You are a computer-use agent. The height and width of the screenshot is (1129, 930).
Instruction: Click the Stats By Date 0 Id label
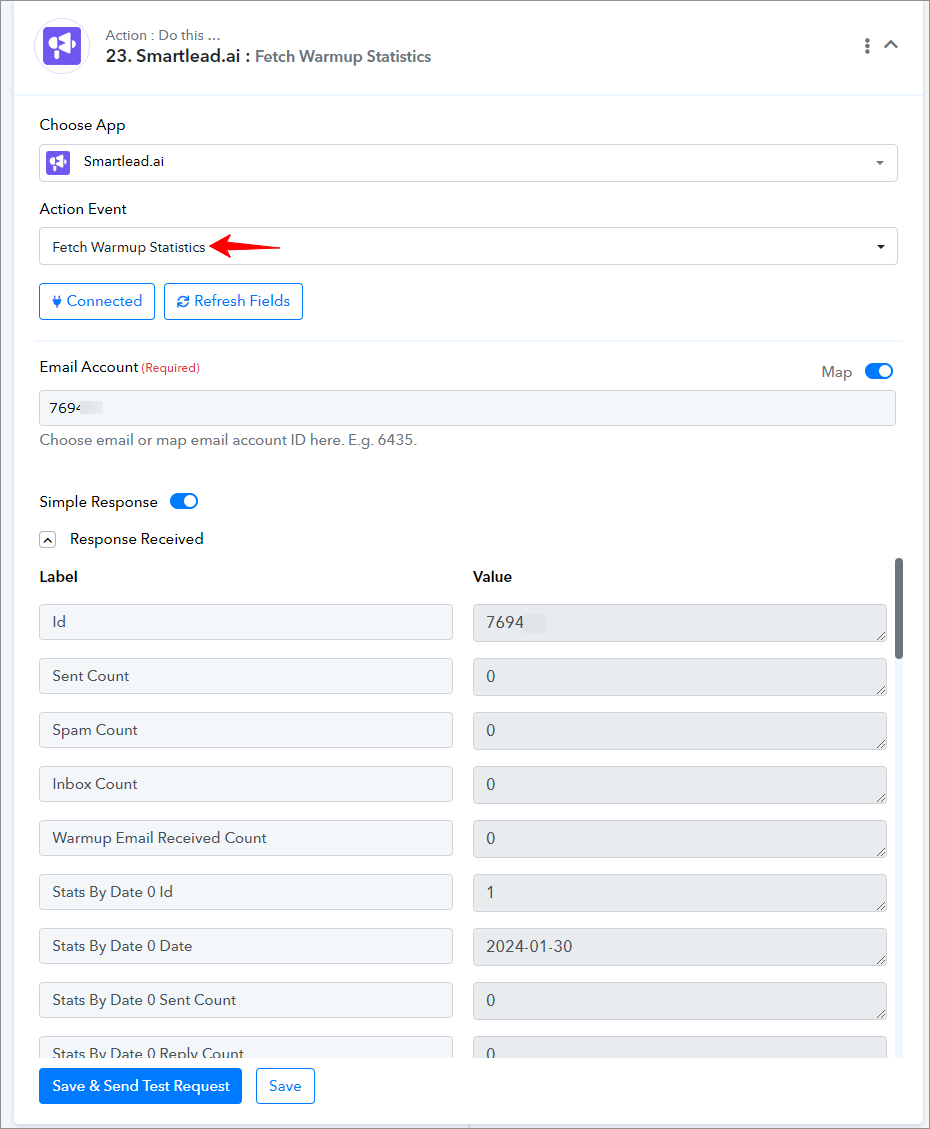tap(246, 892)
